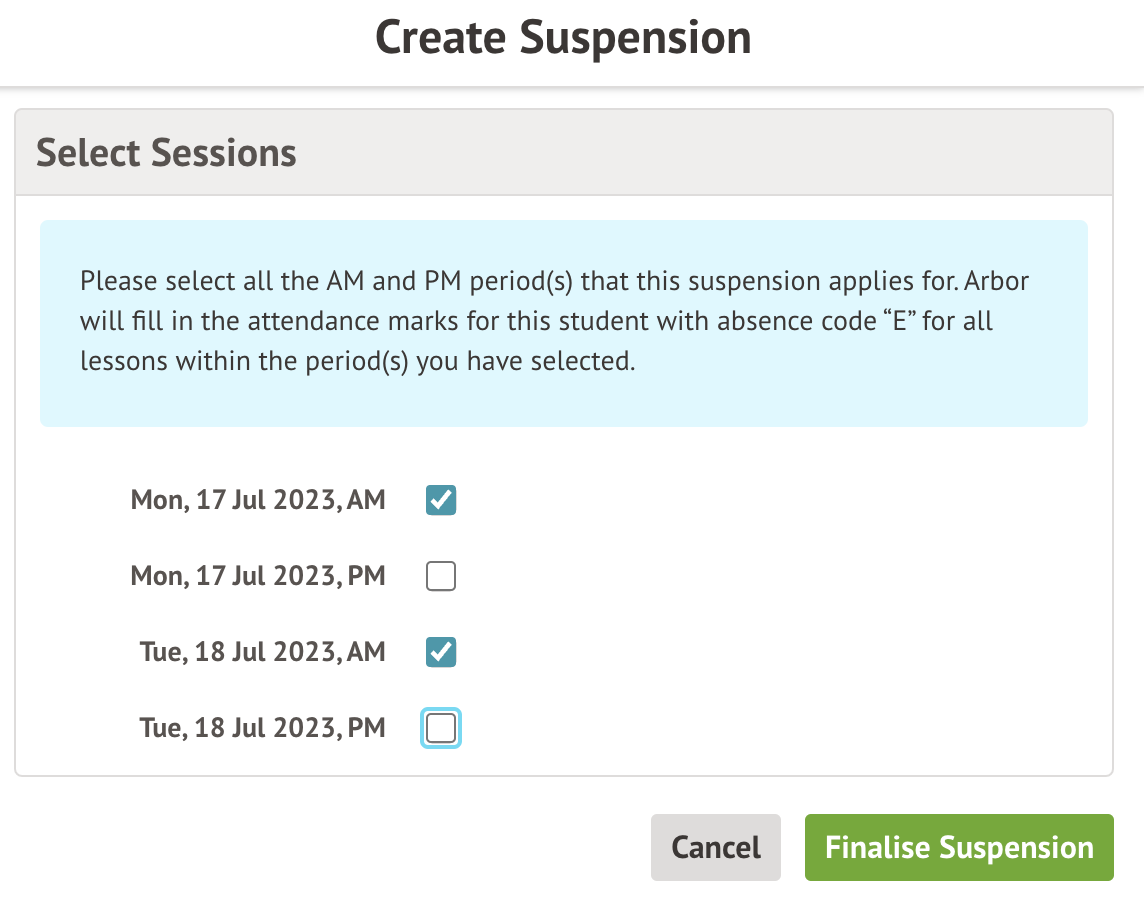Click "you have selected" at the notice end
This screenshot has height=900, width=1144.
[x=524, y=361]
